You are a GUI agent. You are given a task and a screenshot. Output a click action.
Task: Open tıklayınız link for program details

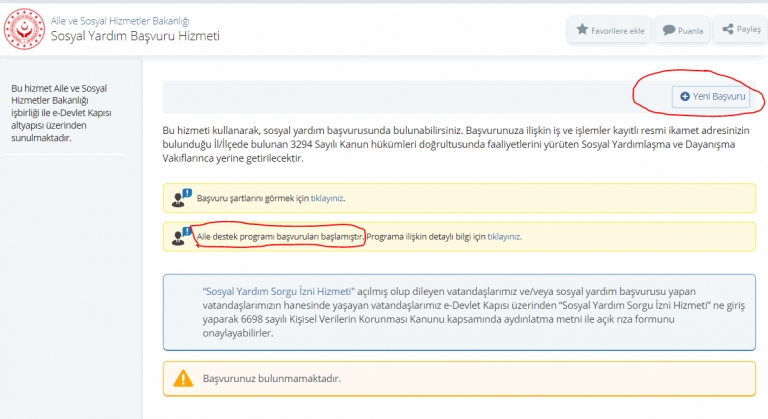coord(503,237)
